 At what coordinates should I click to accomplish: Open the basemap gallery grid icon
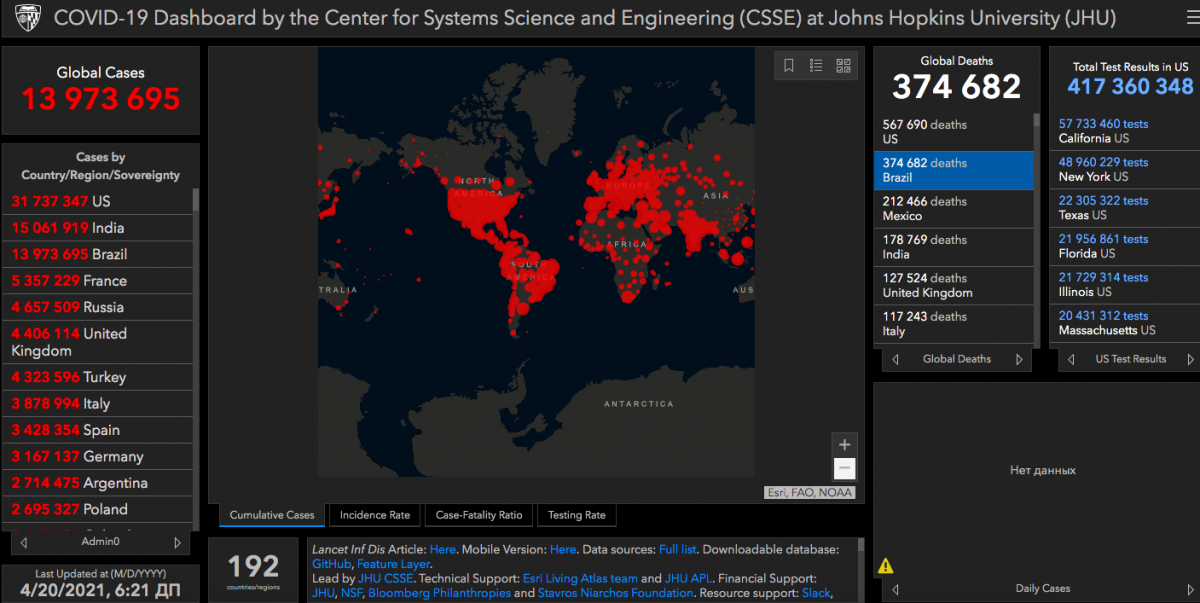843,66
